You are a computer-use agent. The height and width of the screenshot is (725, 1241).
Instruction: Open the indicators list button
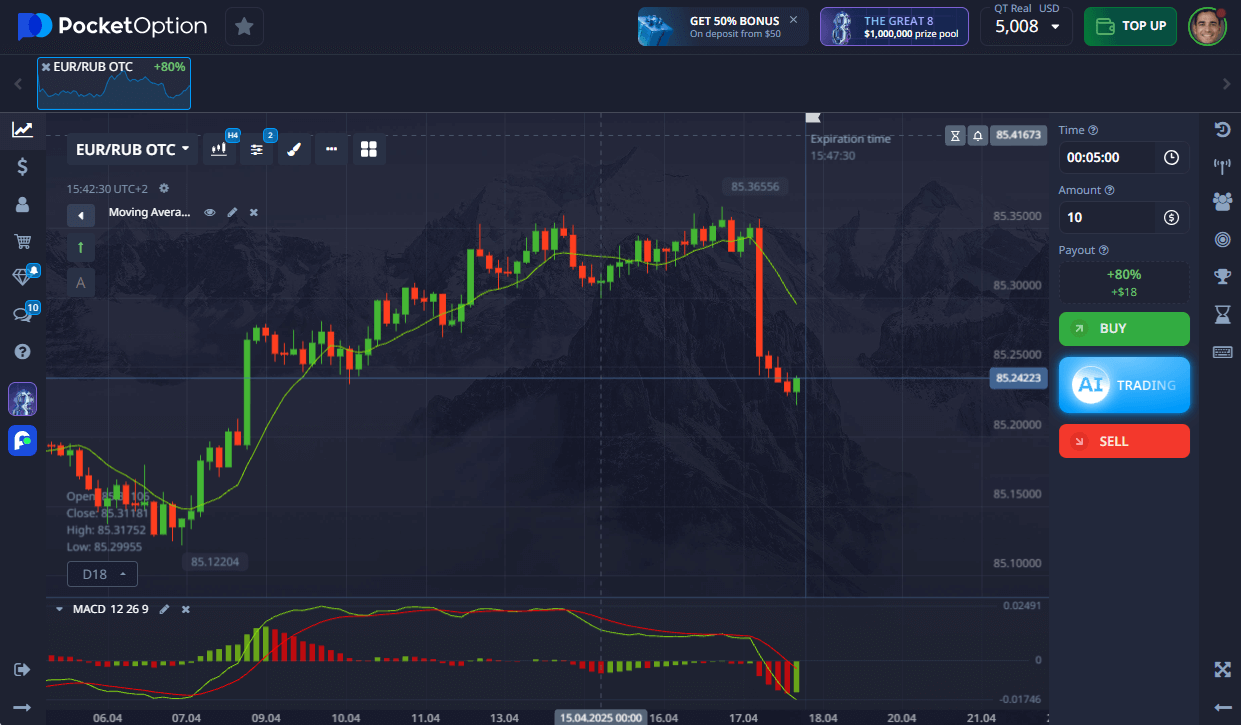(x=257, y=150)
